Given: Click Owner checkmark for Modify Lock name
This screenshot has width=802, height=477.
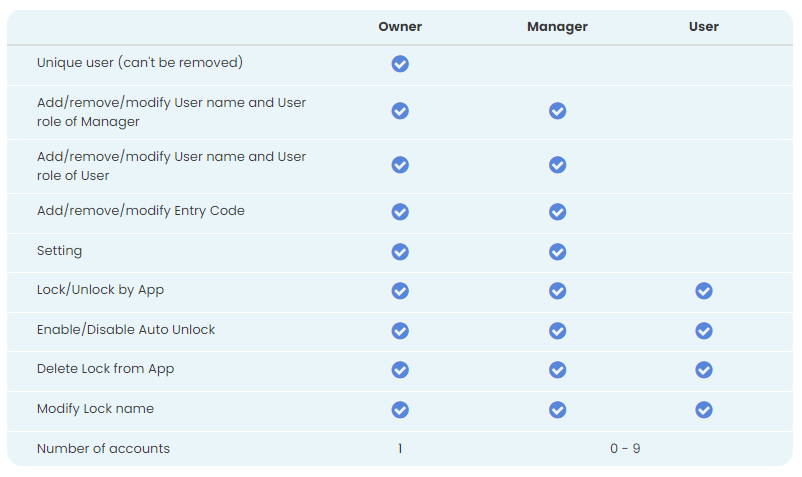Looking at the screenshot, I should (400, 410).
